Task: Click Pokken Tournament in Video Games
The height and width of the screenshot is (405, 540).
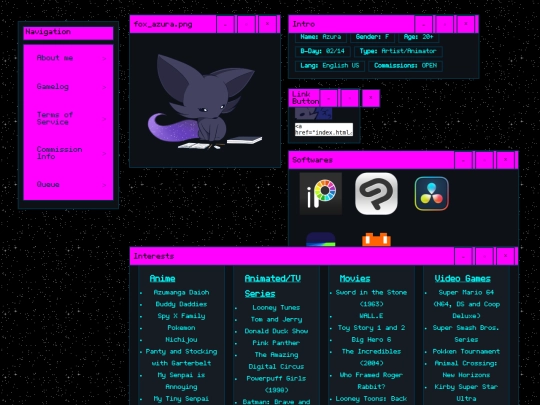Action: pyautogui.click(x=466, y=351)
